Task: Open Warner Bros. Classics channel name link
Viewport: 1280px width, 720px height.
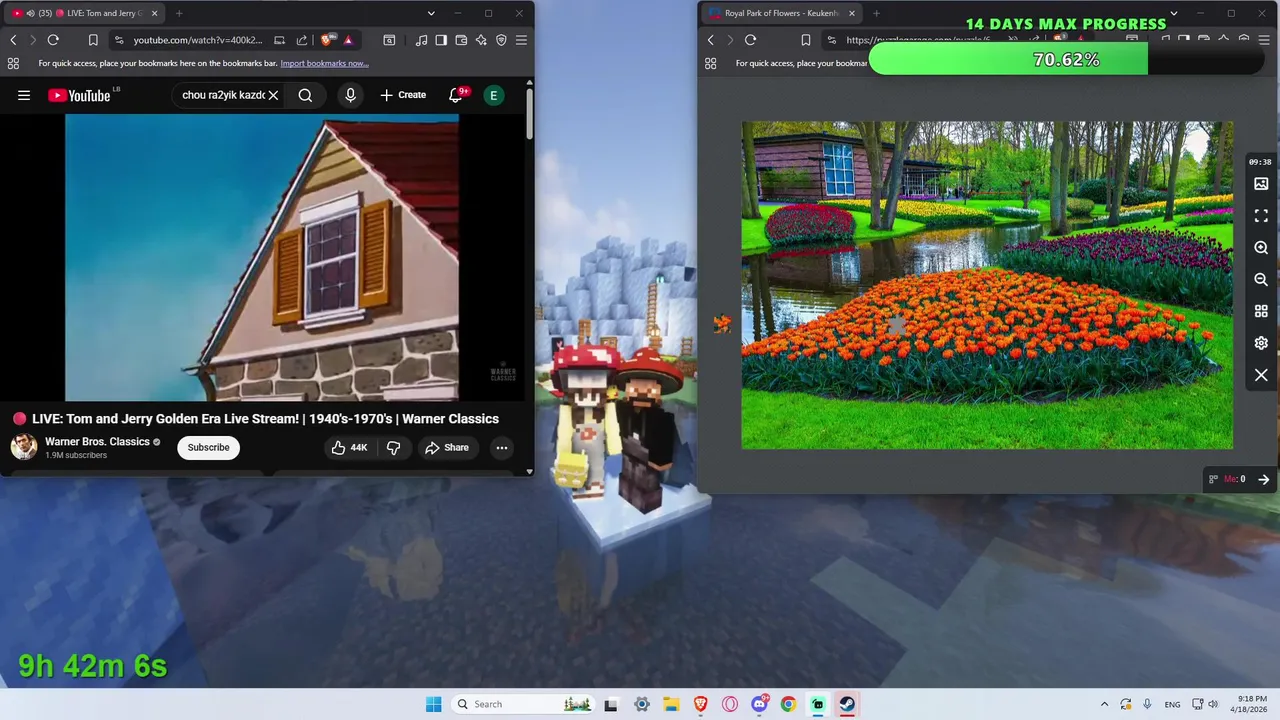Action: coord(97,441)
